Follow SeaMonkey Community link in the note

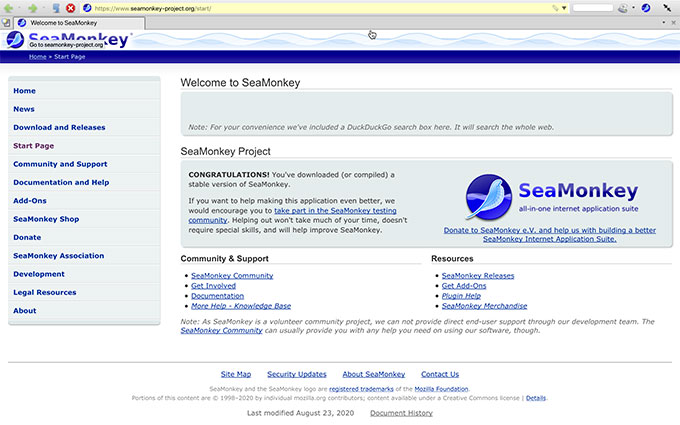click(221, 330)
